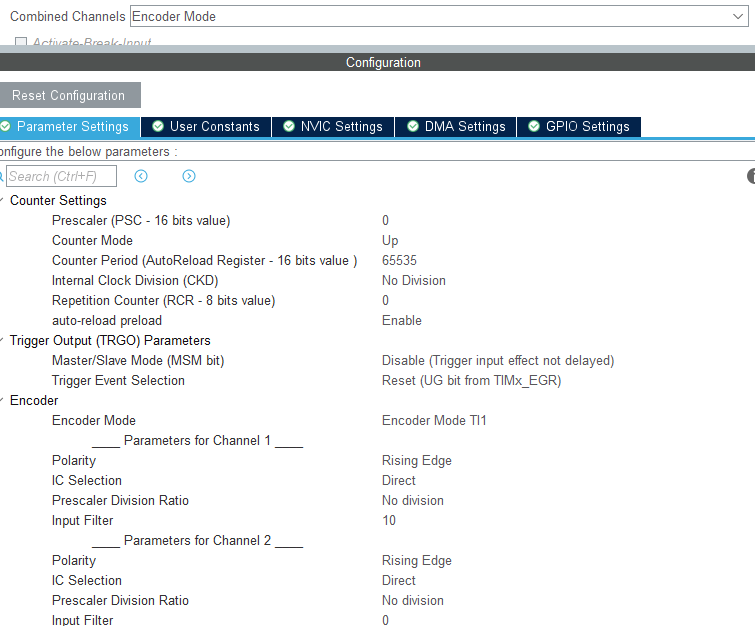Collapse the Counter Settings group

[1, 200]
